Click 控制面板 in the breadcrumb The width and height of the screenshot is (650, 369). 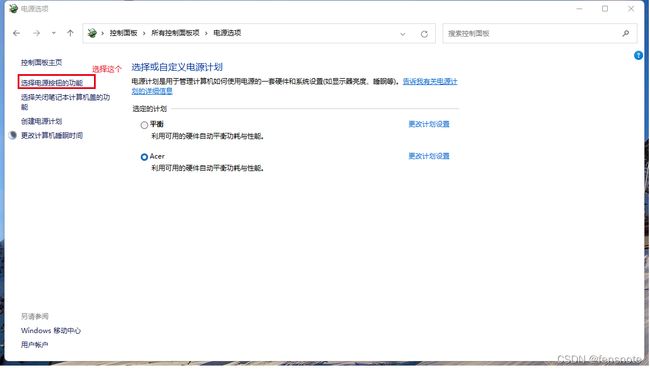click(x=123, y=33)
